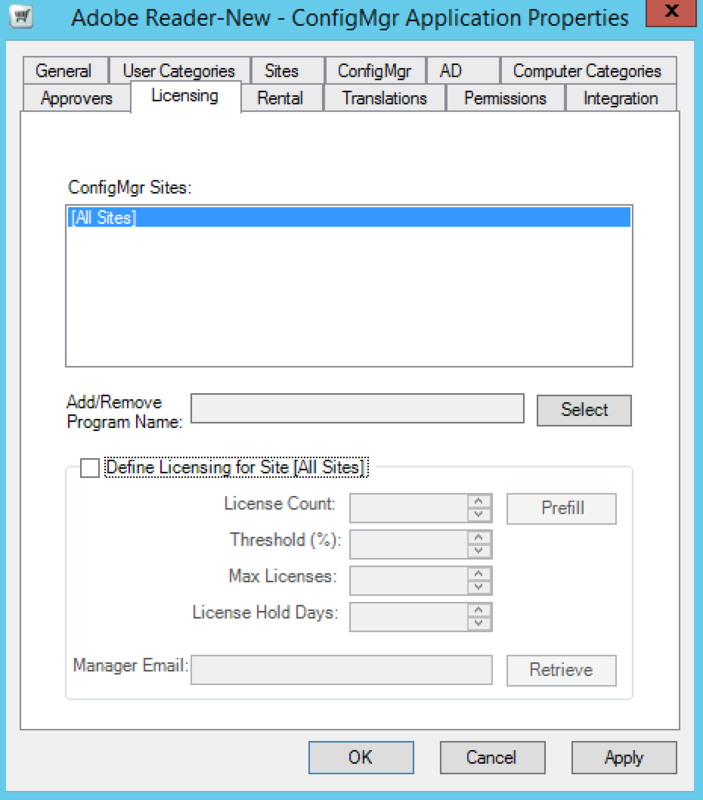This screenshot has height=800, width=703.
Task: Select the Sites tab
Action: tap(282, 71)
